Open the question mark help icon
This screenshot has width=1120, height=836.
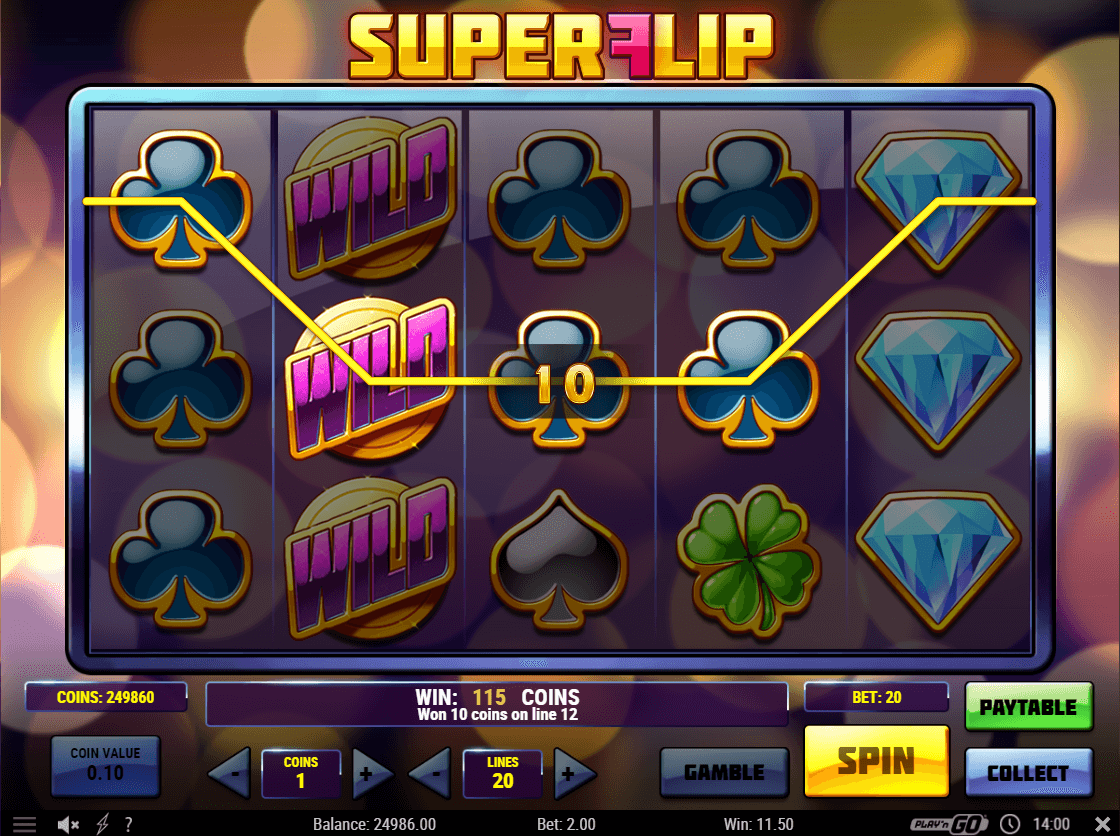pyautogui.click(x=129, y=825)
